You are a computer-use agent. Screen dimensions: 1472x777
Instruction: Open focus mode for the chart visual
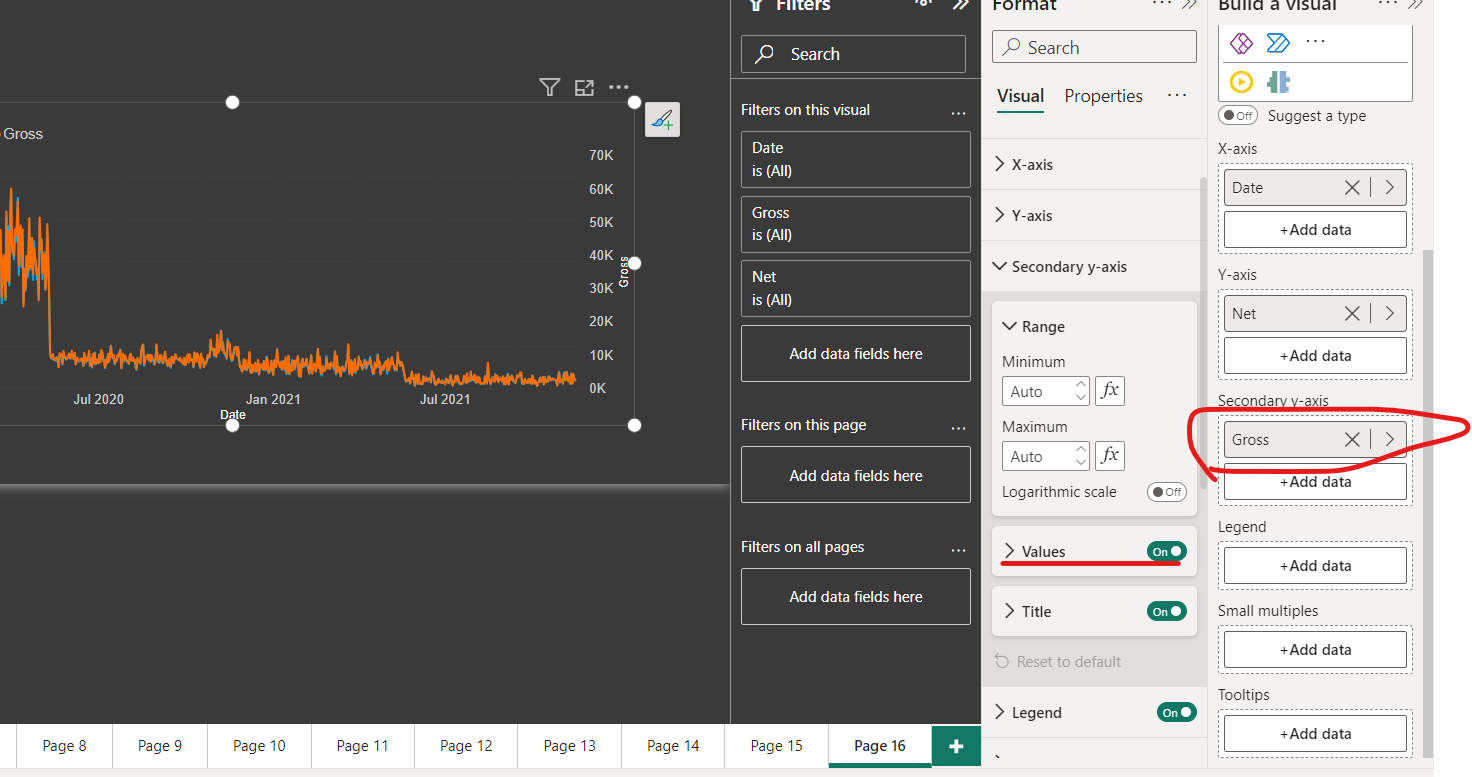point(584,88)
